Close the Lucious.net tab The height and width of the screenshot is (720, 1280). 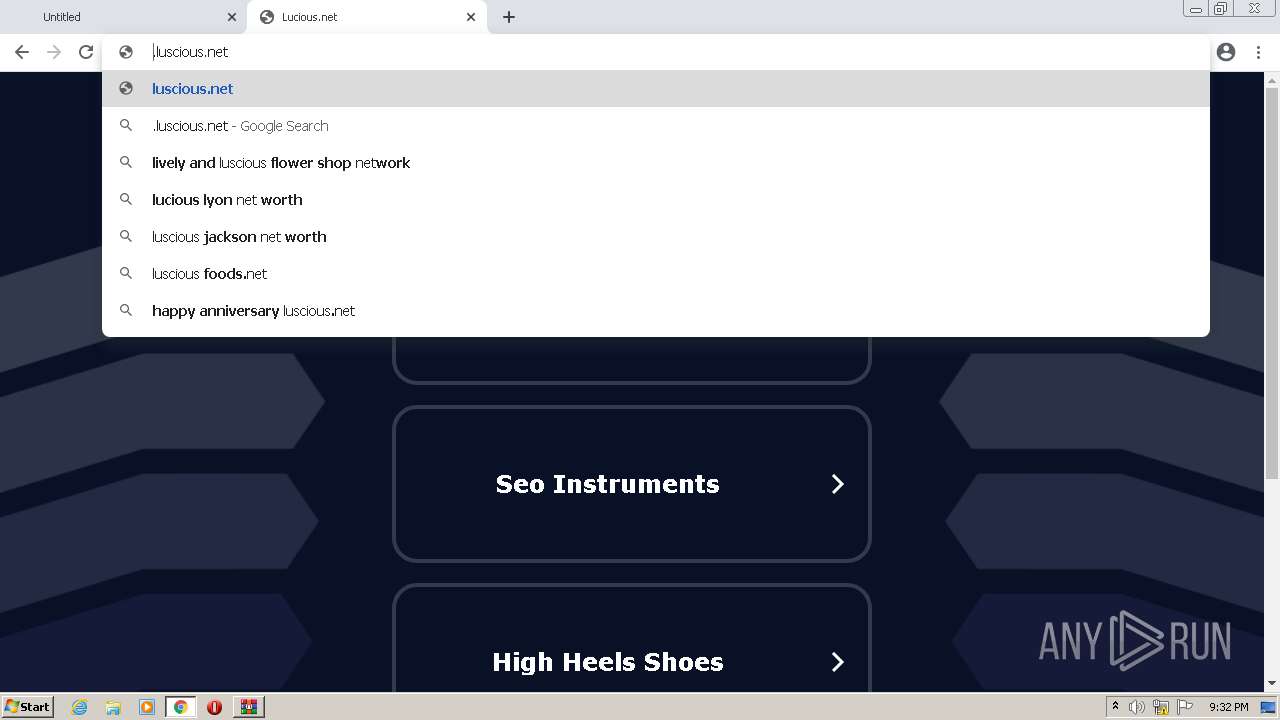coord(471,17)
